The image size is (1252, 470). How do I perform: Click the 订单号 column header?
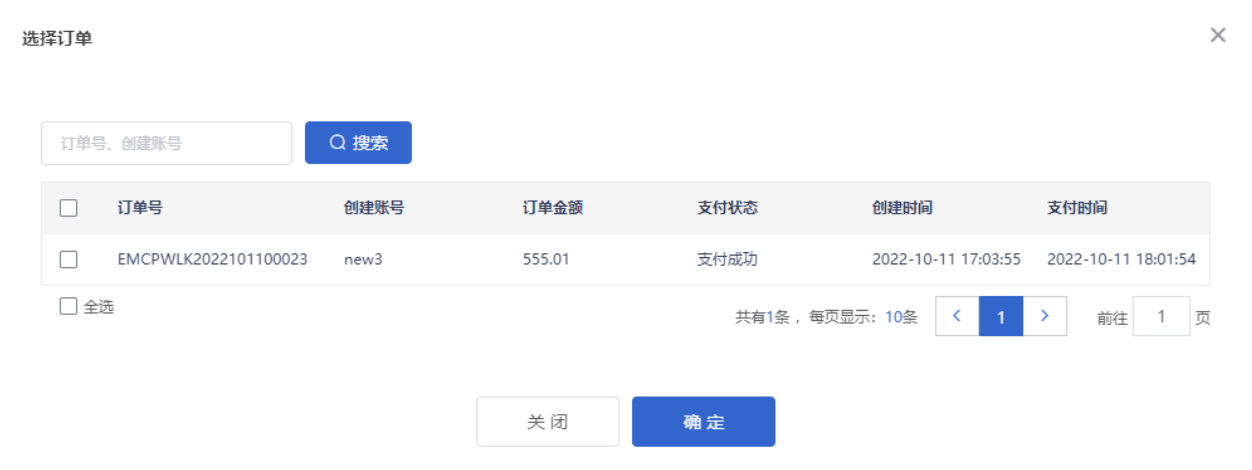tap(140, 208)
